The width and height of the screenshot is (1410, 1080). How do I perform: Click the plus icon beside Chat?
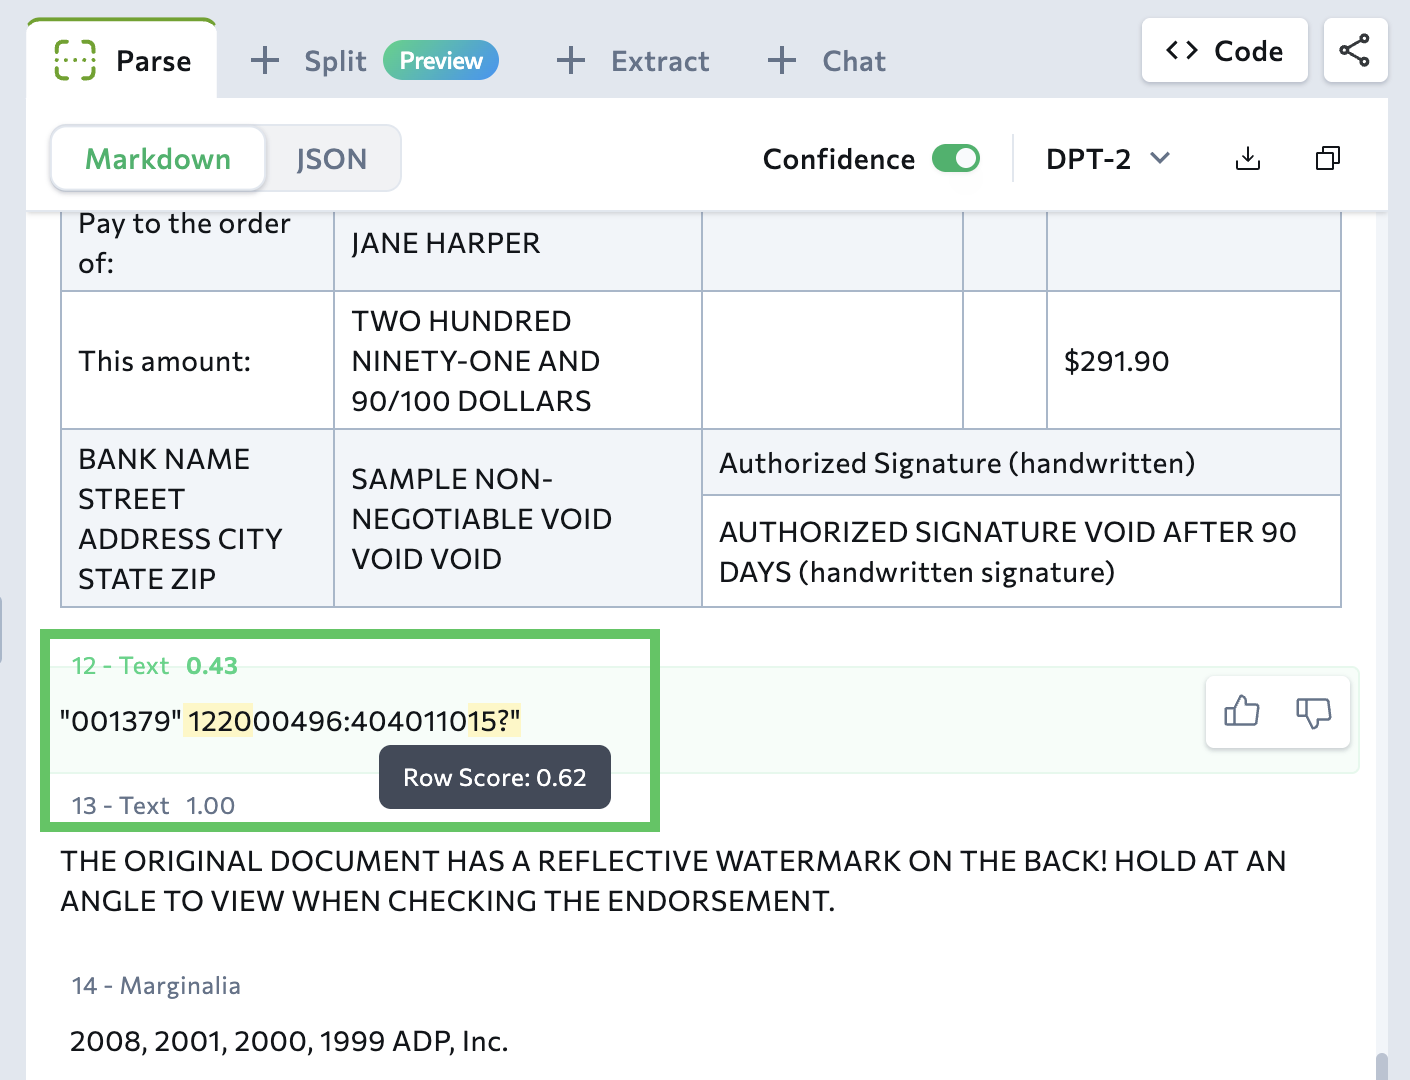(782, 60)
